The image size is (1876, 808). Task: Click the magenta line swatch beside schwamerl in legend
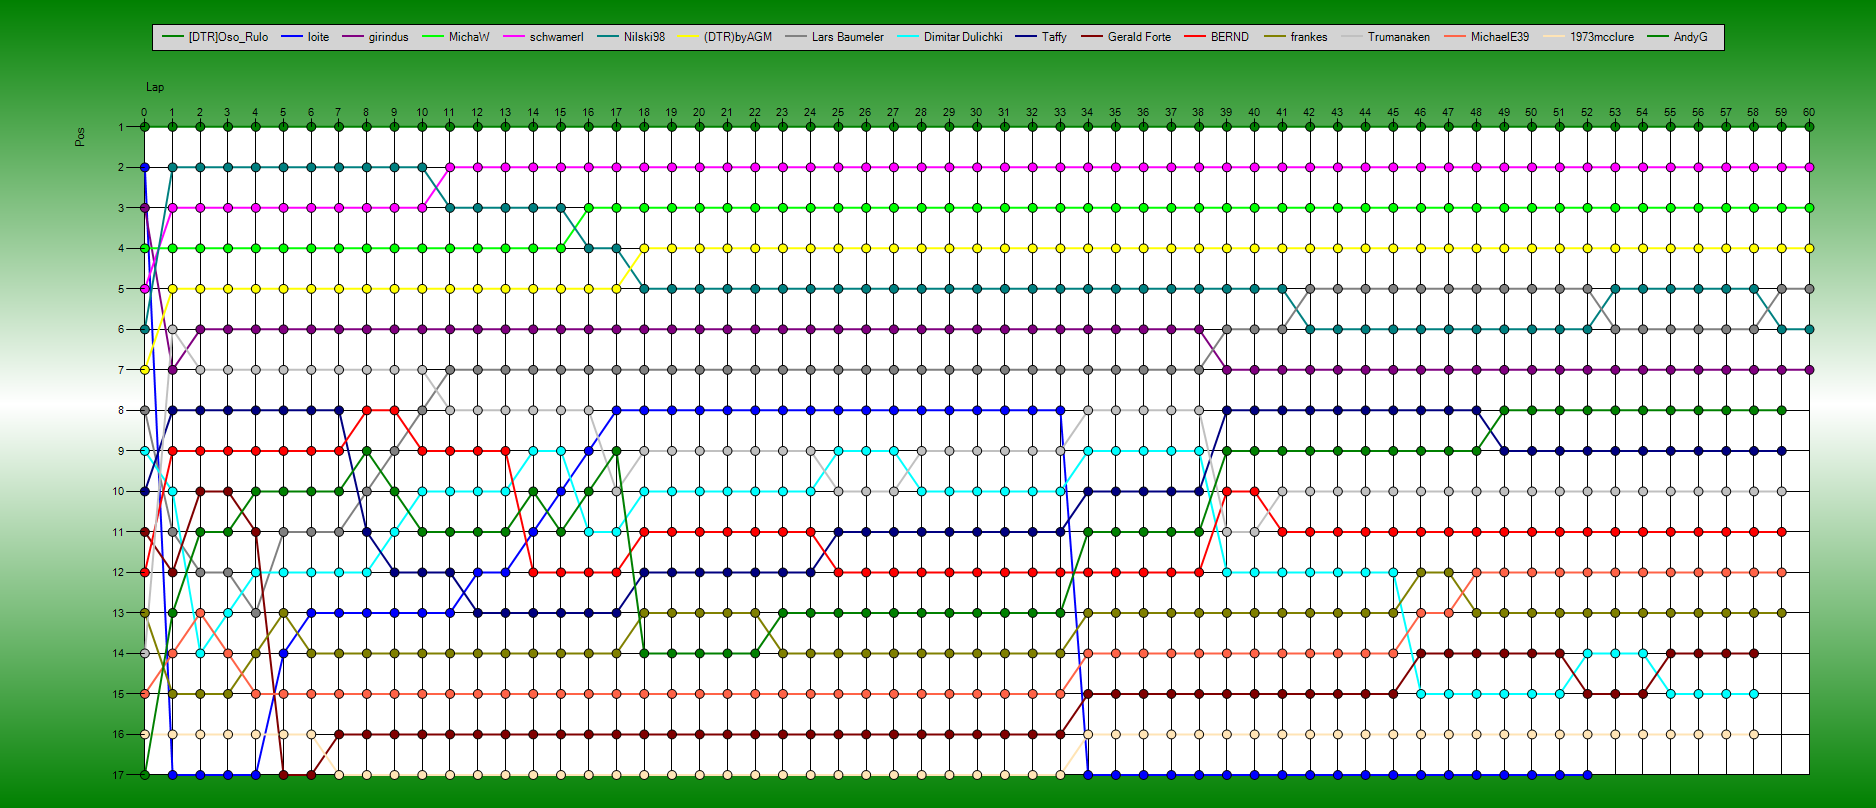click(x=513, y=37)
